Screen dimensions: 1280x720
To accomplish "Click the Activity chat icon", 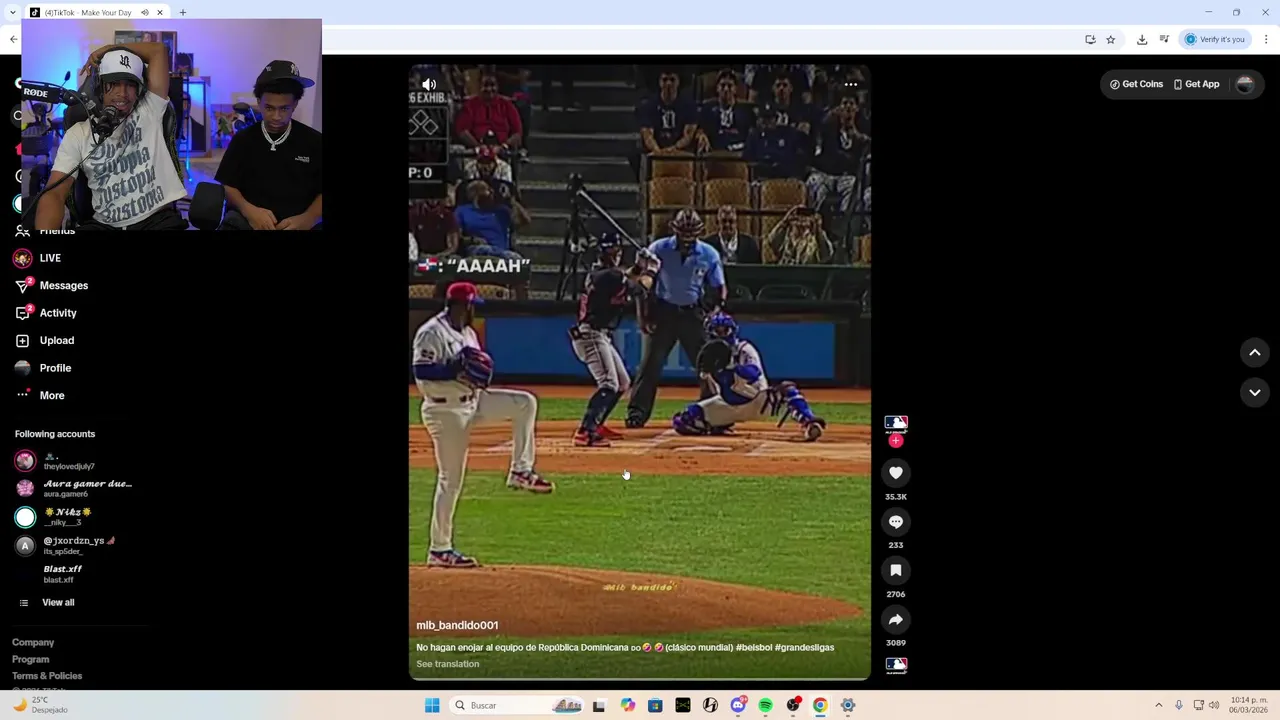I will point(23,313).
